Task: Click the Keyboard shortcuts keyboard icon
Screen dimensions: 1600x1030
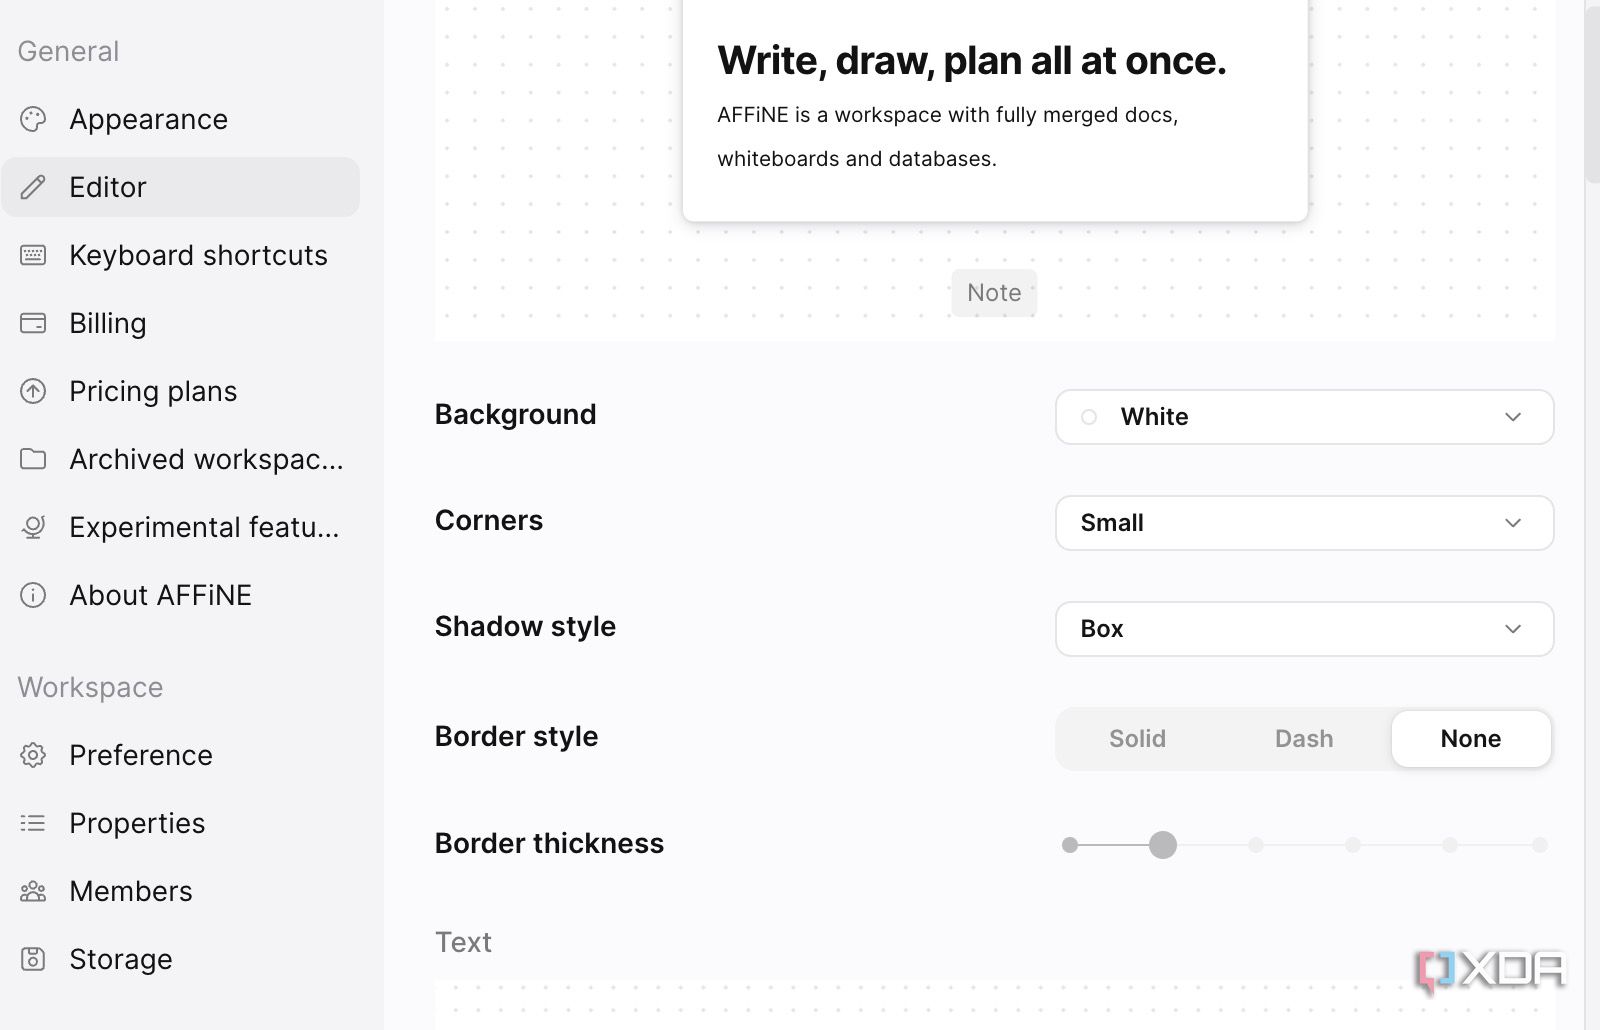Action: (33, 256)
